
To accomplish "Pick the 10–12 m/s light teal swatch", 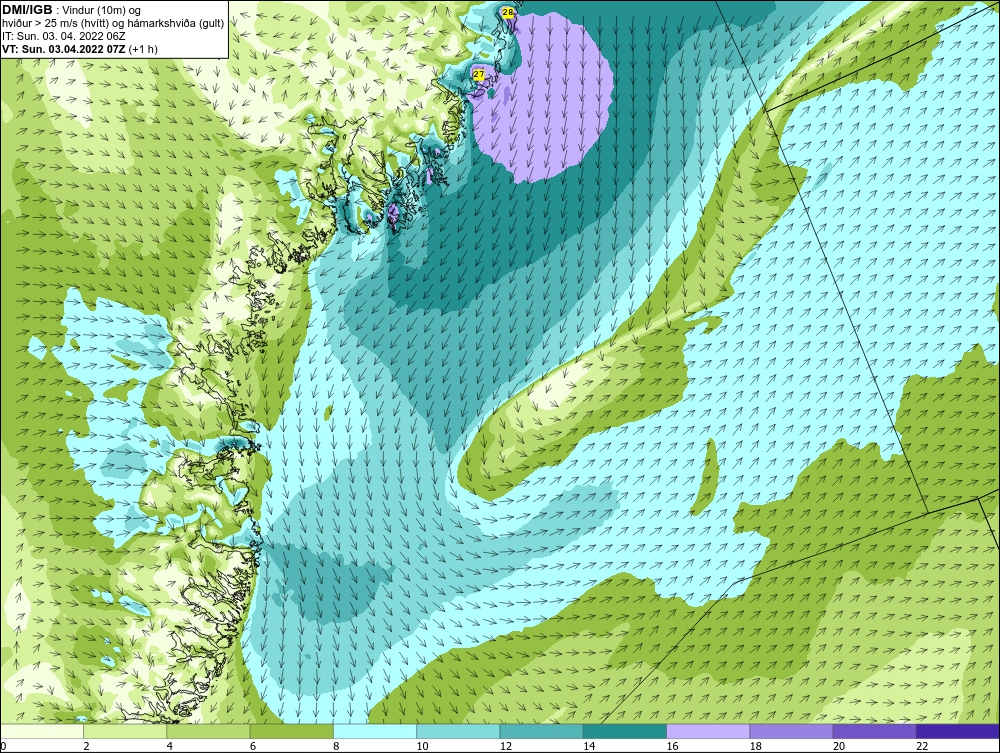I will 458,731.
